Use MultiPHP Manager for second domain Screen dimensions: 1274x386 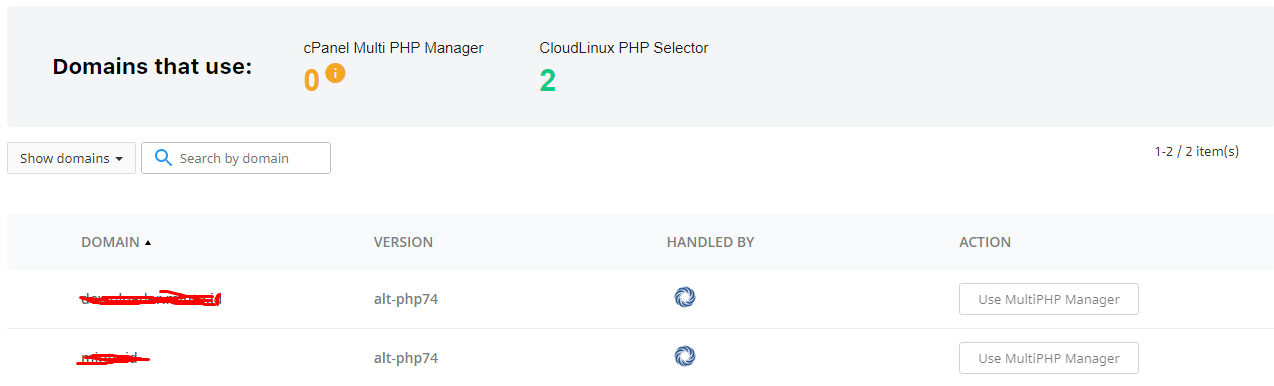[1048, 358]
